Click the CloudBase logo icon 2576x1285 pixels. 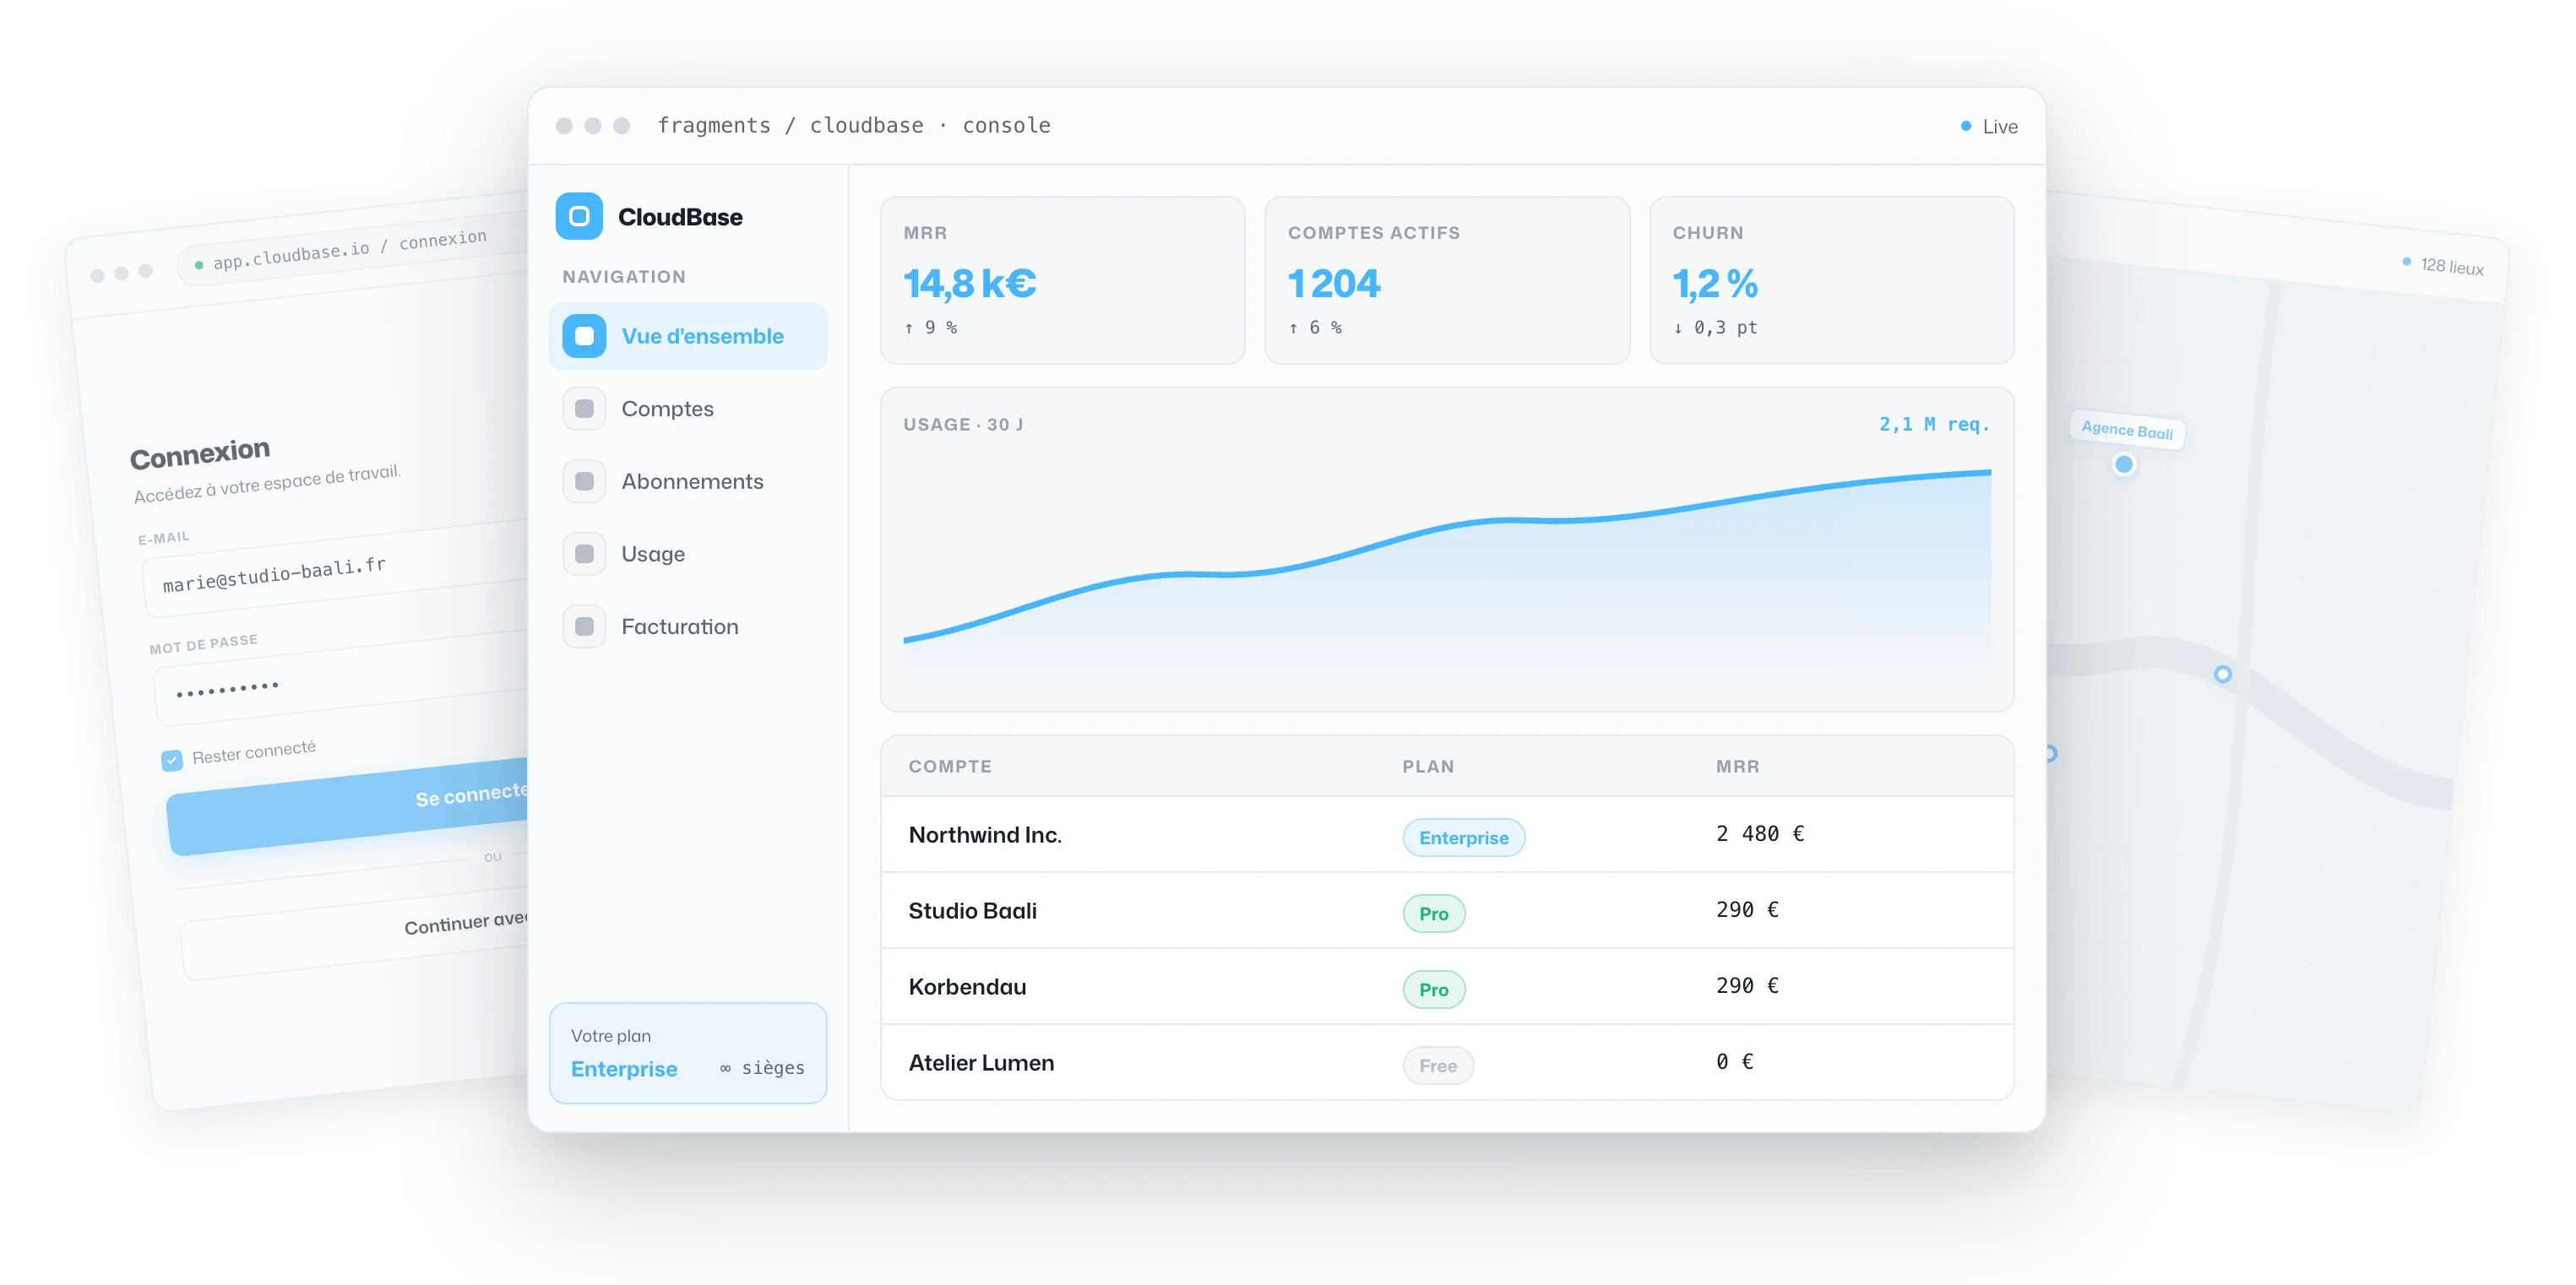579,216
